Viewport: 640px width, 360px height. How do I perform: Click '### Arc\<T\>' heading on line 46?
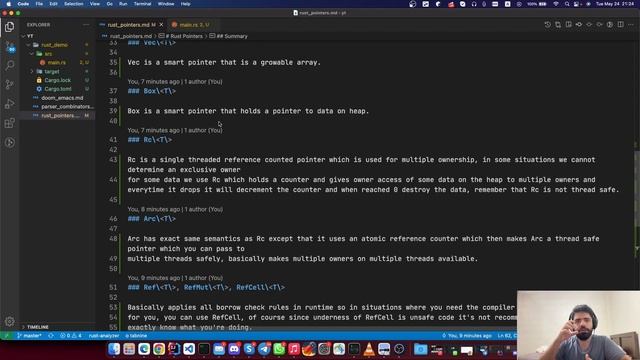[151, 219]
